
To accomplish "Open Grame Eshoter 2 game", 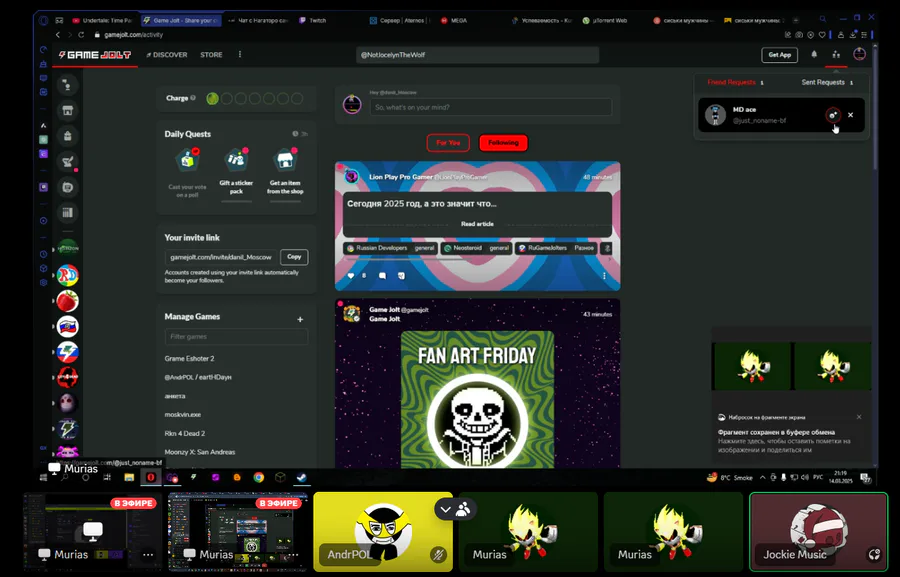I will pyautogui.click(x=189, y=358).
